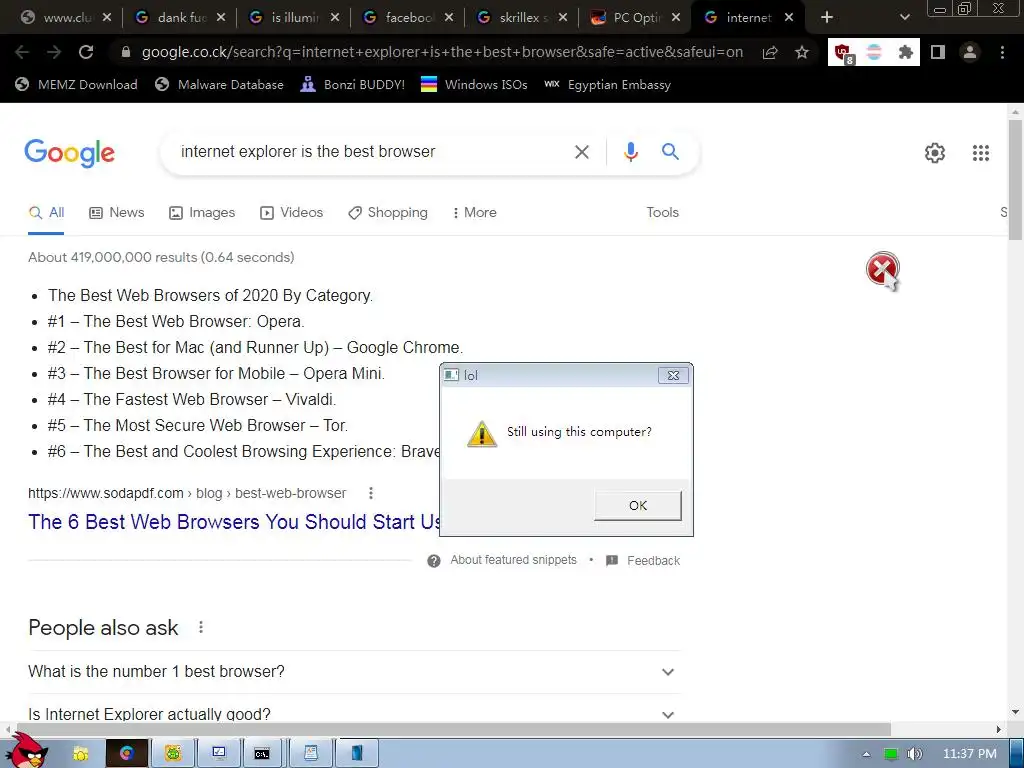The width and height of the screenshot is (1024, 768).
Task: Submit search with the magnifier icon
Action: click(670, 152)
